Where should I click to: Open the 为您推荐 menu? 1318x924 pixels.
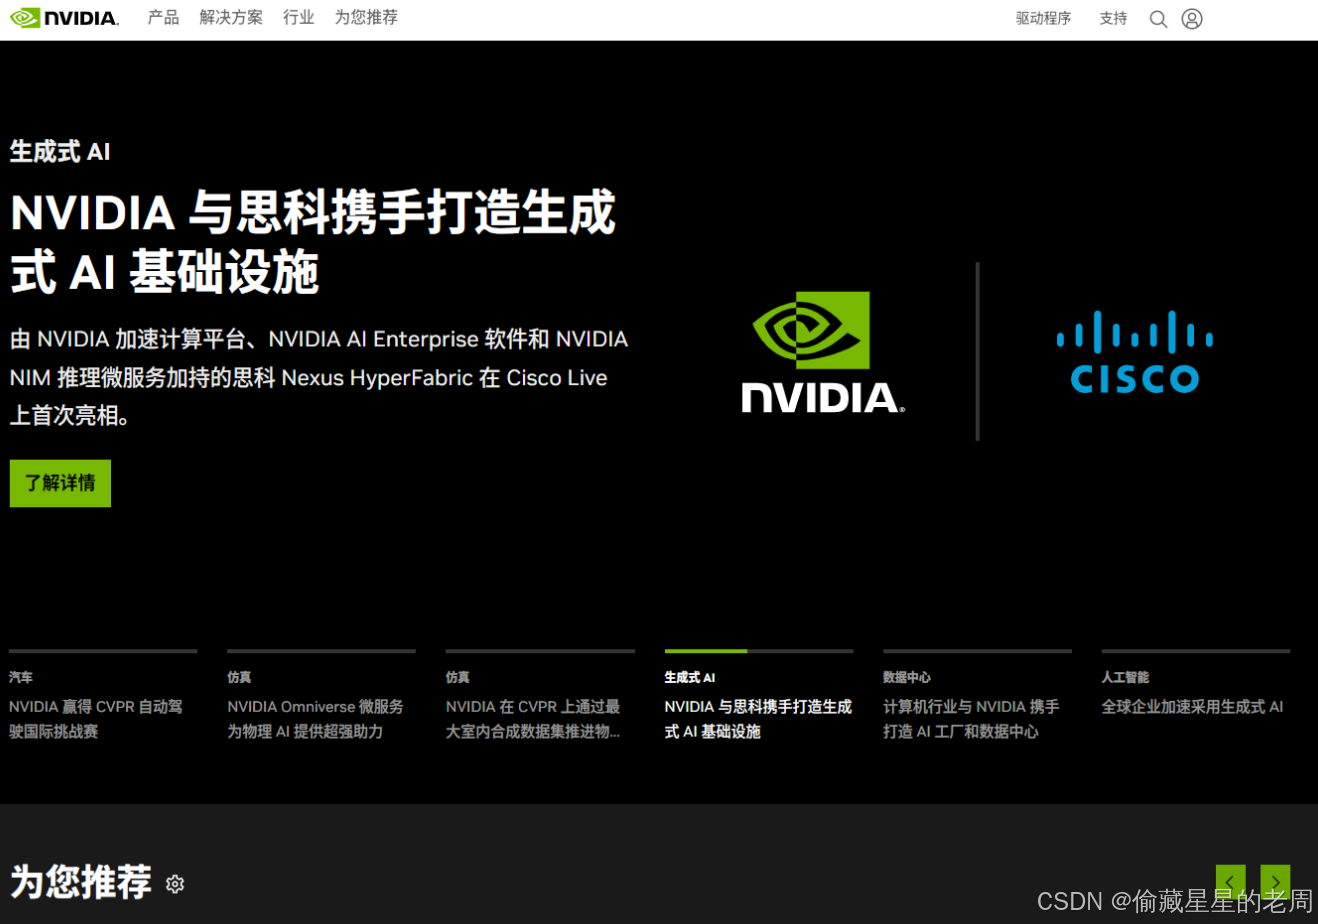[366, 17]
